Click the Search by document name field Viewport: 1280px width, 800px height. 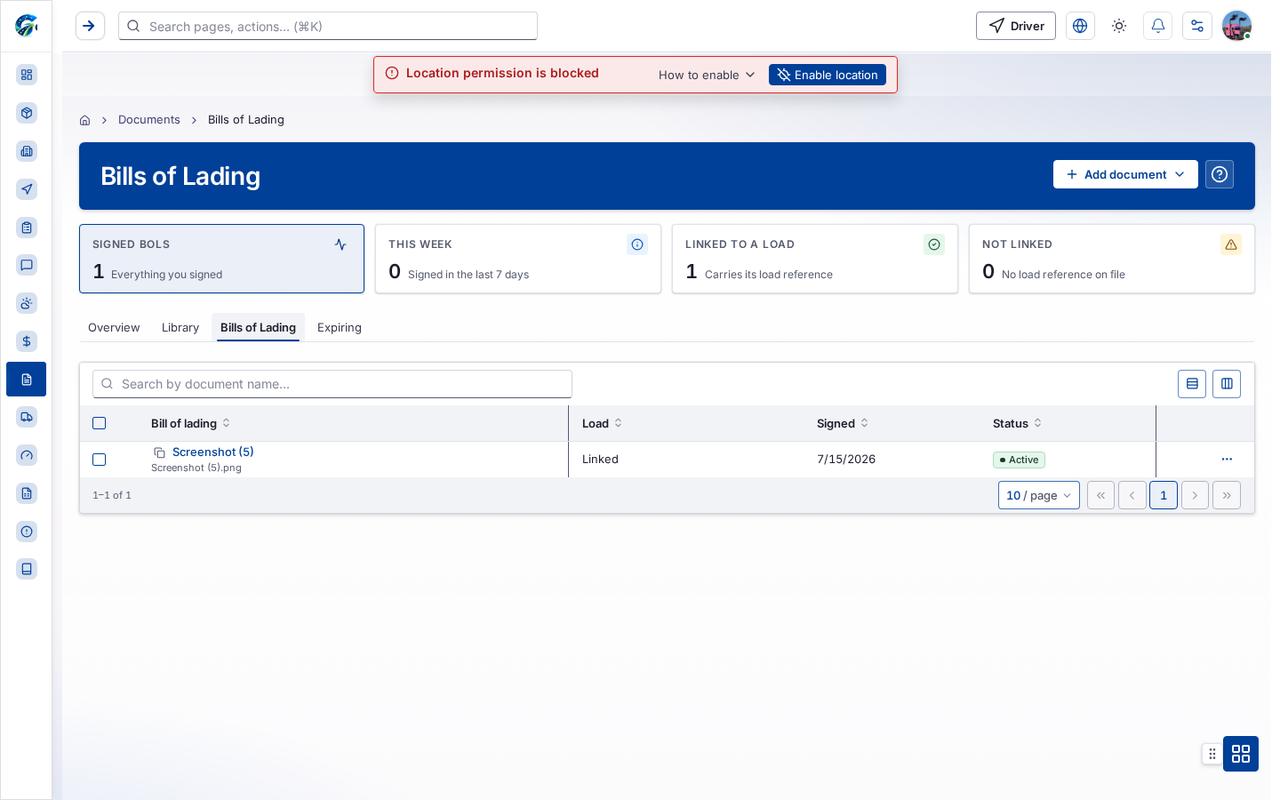coord(332,384)
